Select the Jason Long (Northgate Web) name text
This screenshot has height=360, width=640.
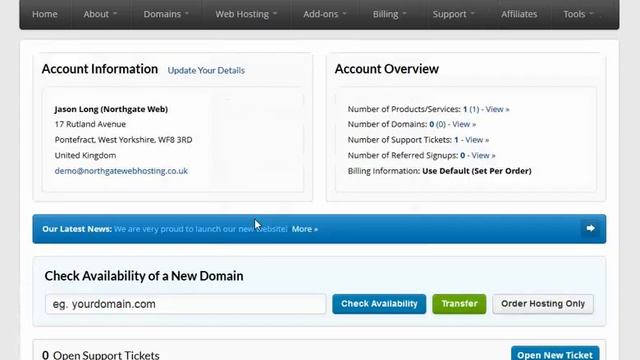[111, 109]
